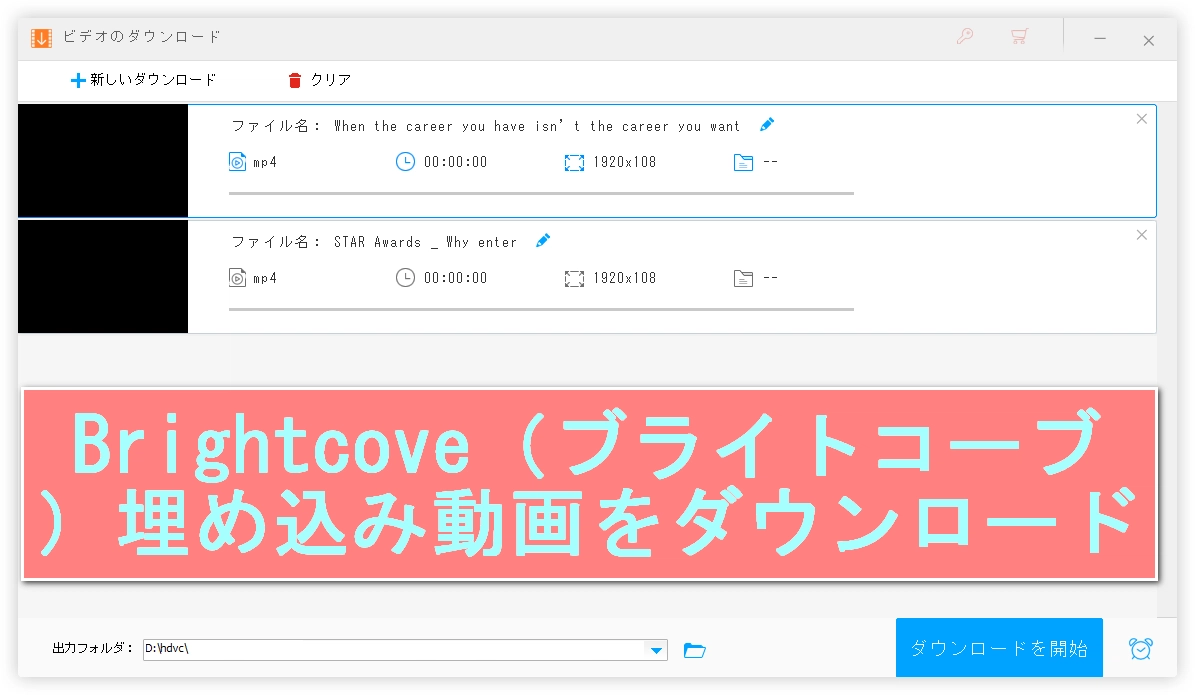Click mp4 format icon of 'When the career' item
1195x695 pixels.
(x=237, y=162)
